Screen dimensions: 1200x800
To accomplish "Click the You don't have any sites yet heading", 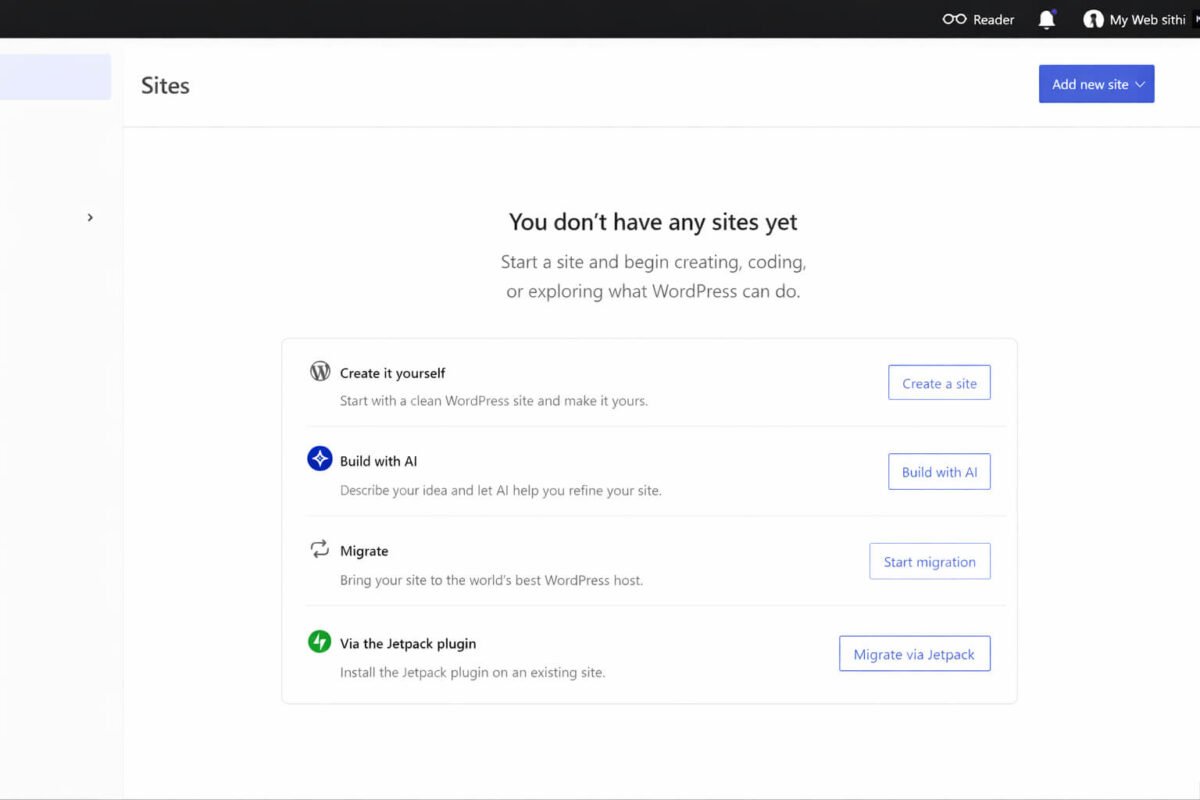I will pyautogui.click(x=653, y=222).
